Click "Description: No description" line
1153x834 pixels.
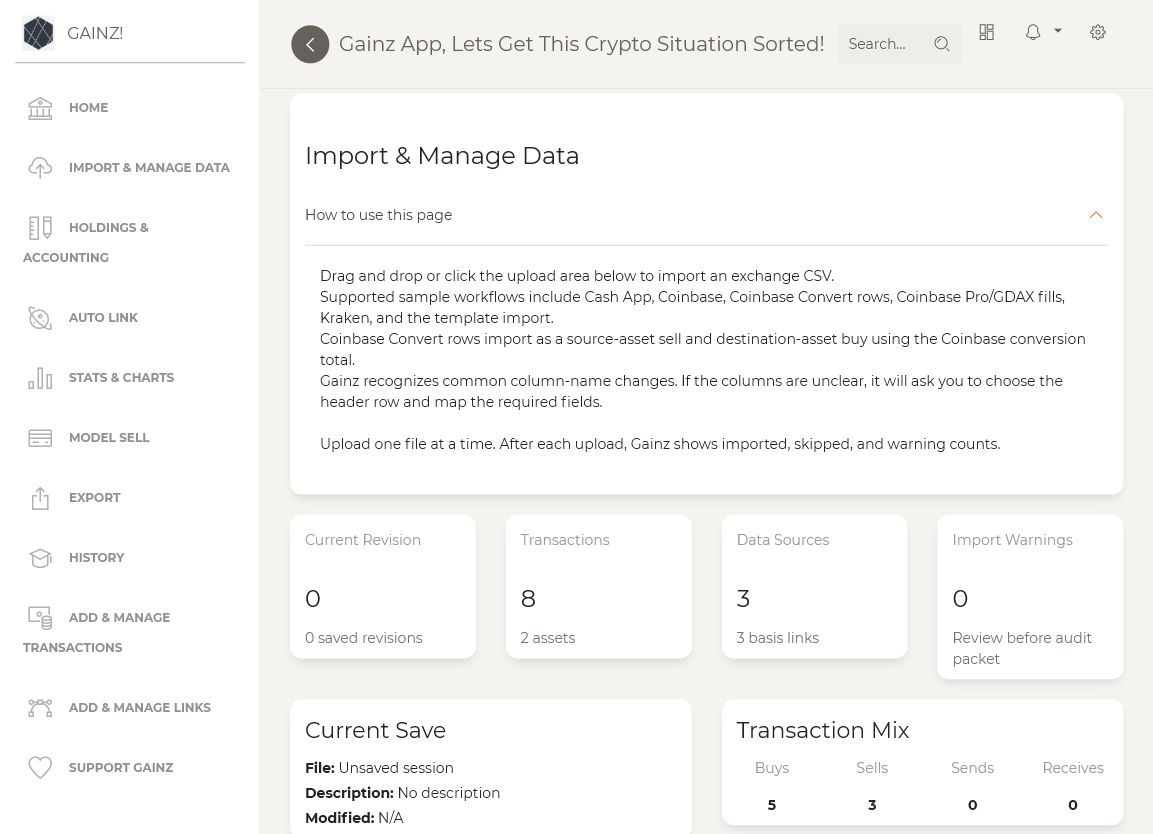402,793
